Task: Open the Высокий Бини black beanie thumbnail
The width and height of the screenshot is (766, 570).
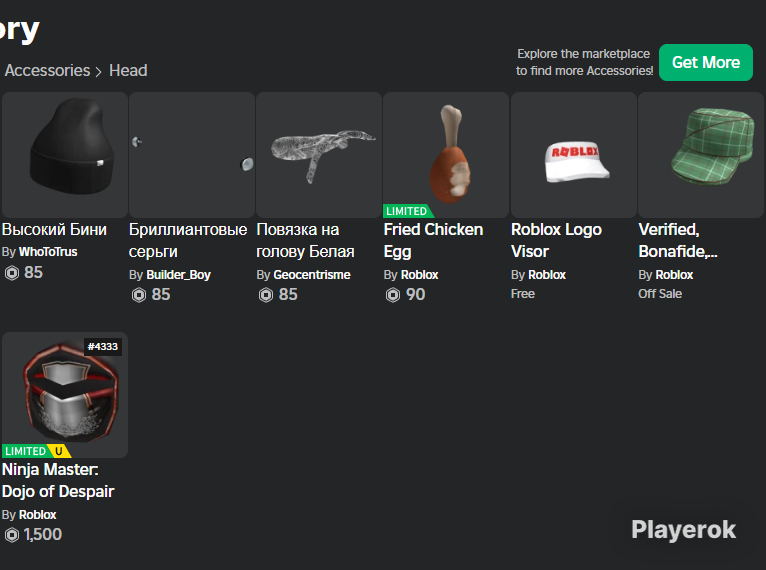Action: pos(65,154)
